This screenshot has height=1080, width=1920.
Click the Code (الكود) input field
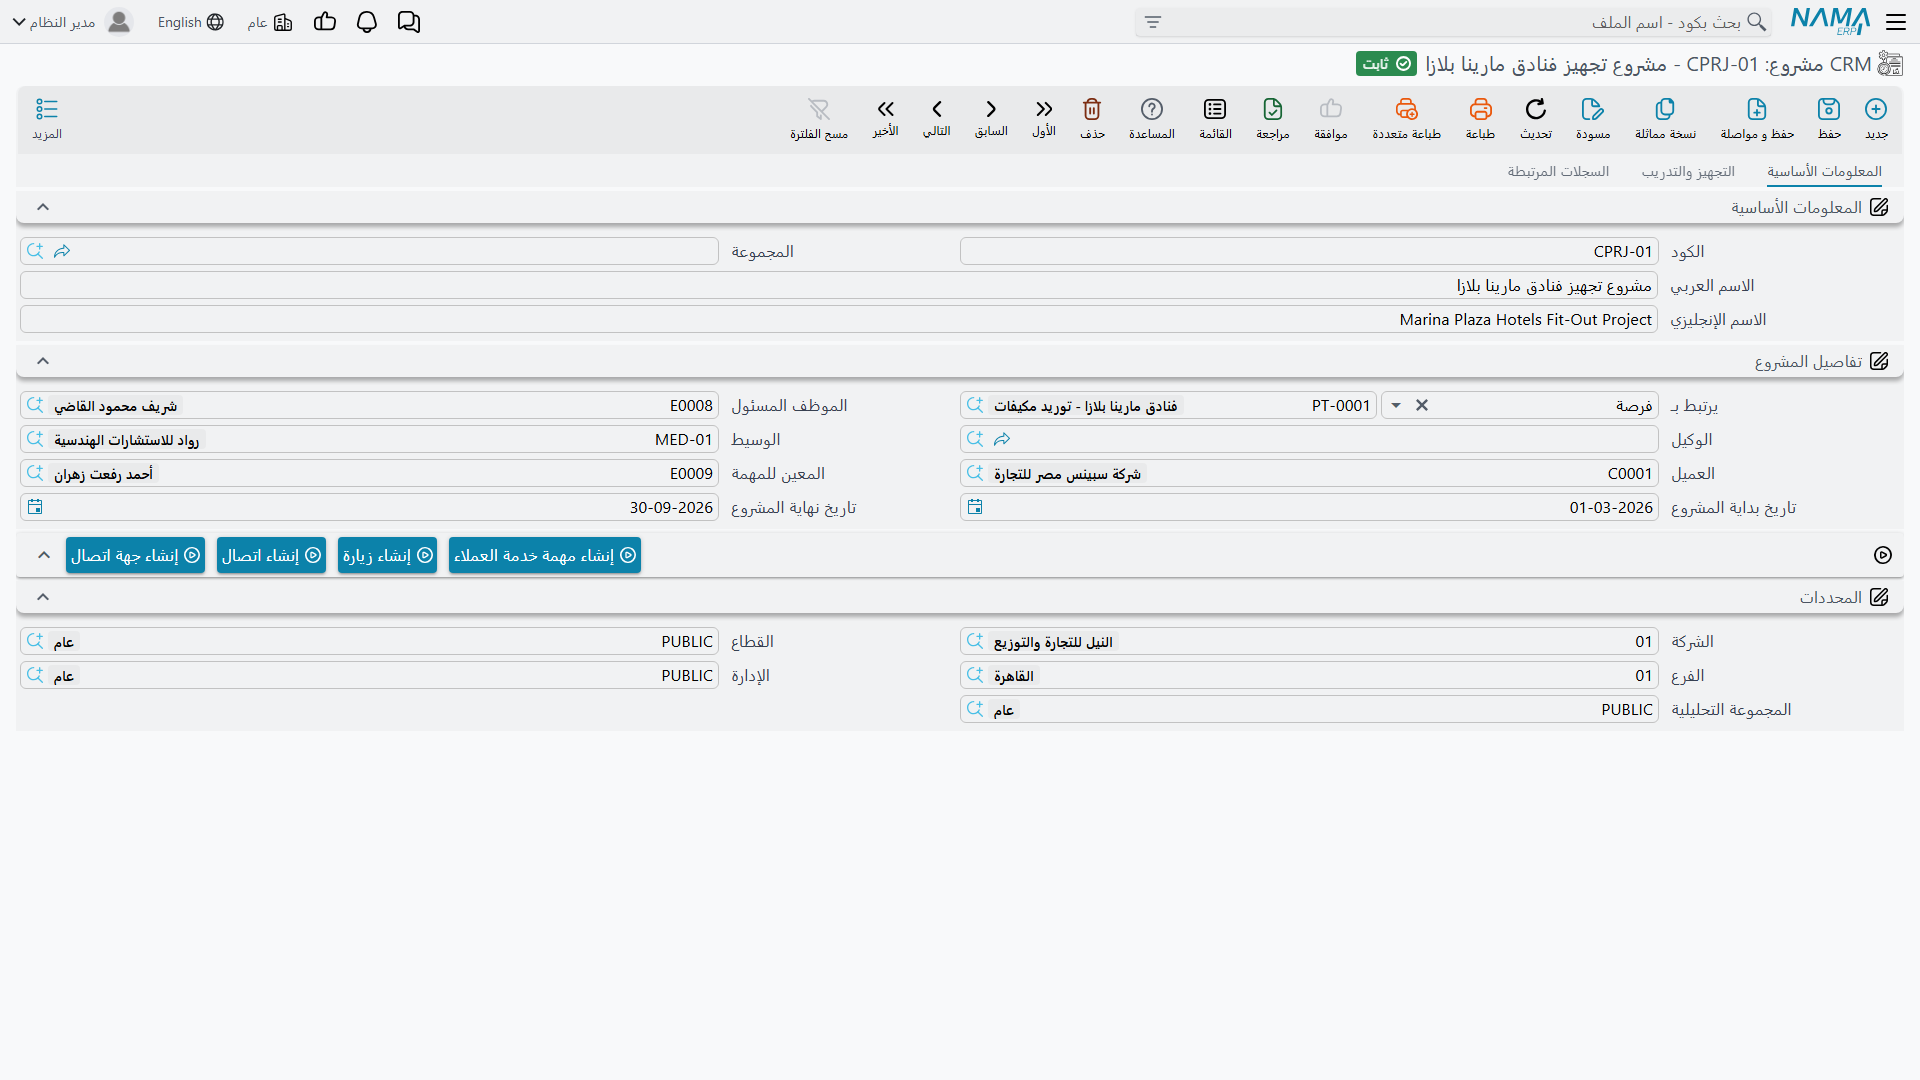pyautogui.click(x=1309, y=251)
